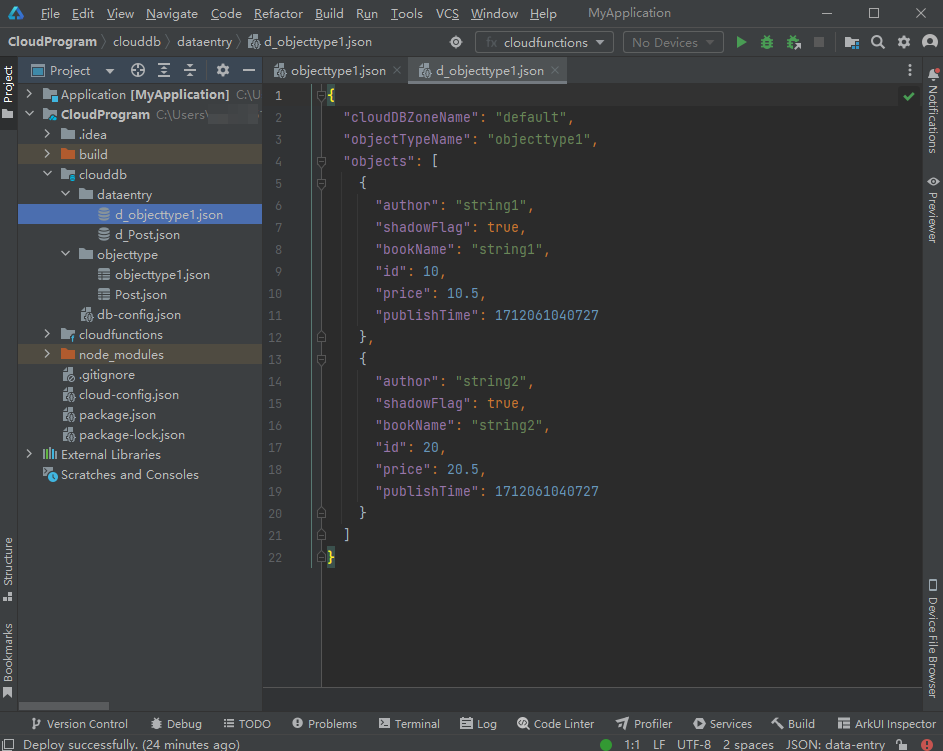Open the Terminal tool window
Image resolution: width=943 pixels, height=751 pixels.
point(407,724)
